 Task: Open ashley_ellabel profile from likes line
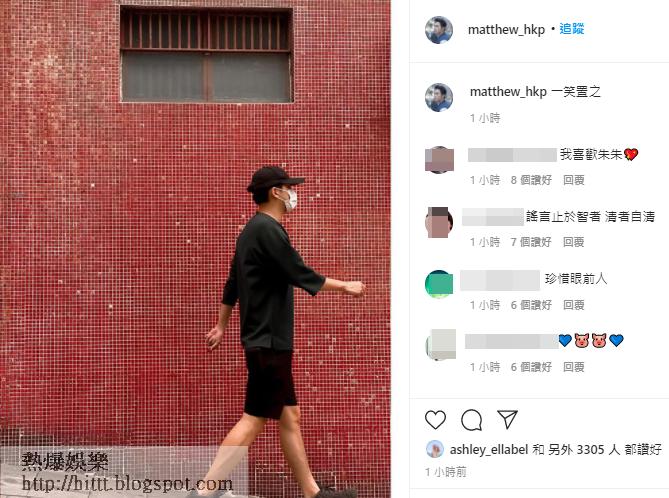coord(489,449)
